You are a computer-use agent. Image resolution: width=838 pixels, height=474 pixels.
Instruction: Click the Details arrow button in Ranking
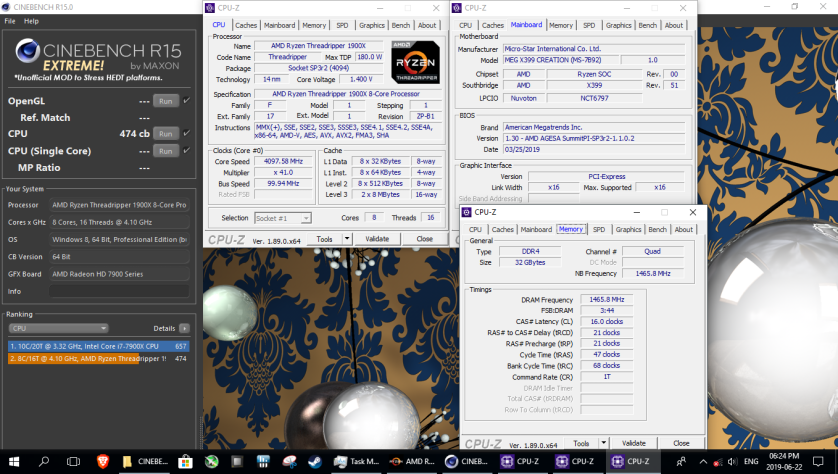point(184,328)
